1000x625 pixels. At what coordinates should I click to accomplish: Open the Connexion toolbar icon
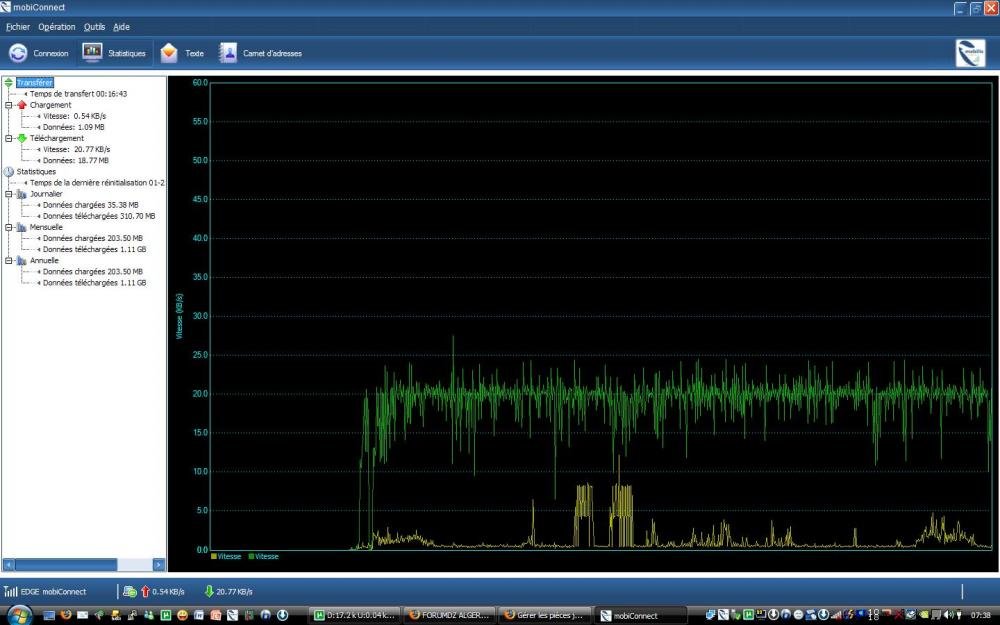(x=18, y=53)
